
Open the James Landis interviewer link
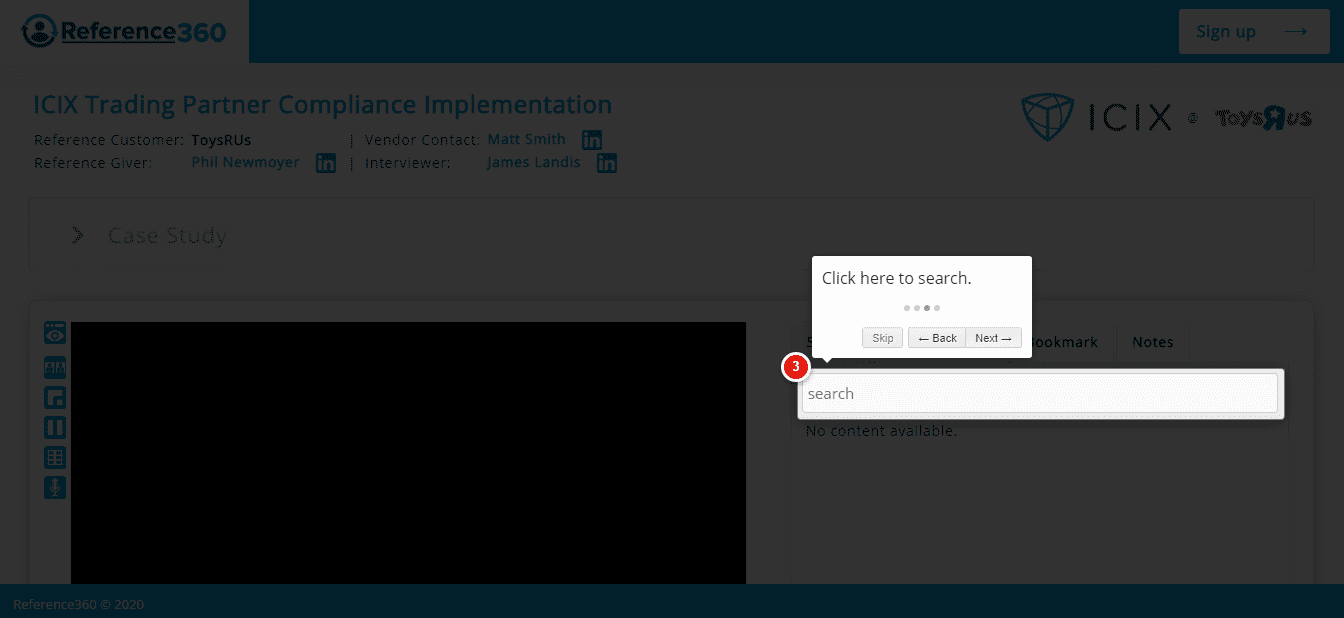point(534,162)
